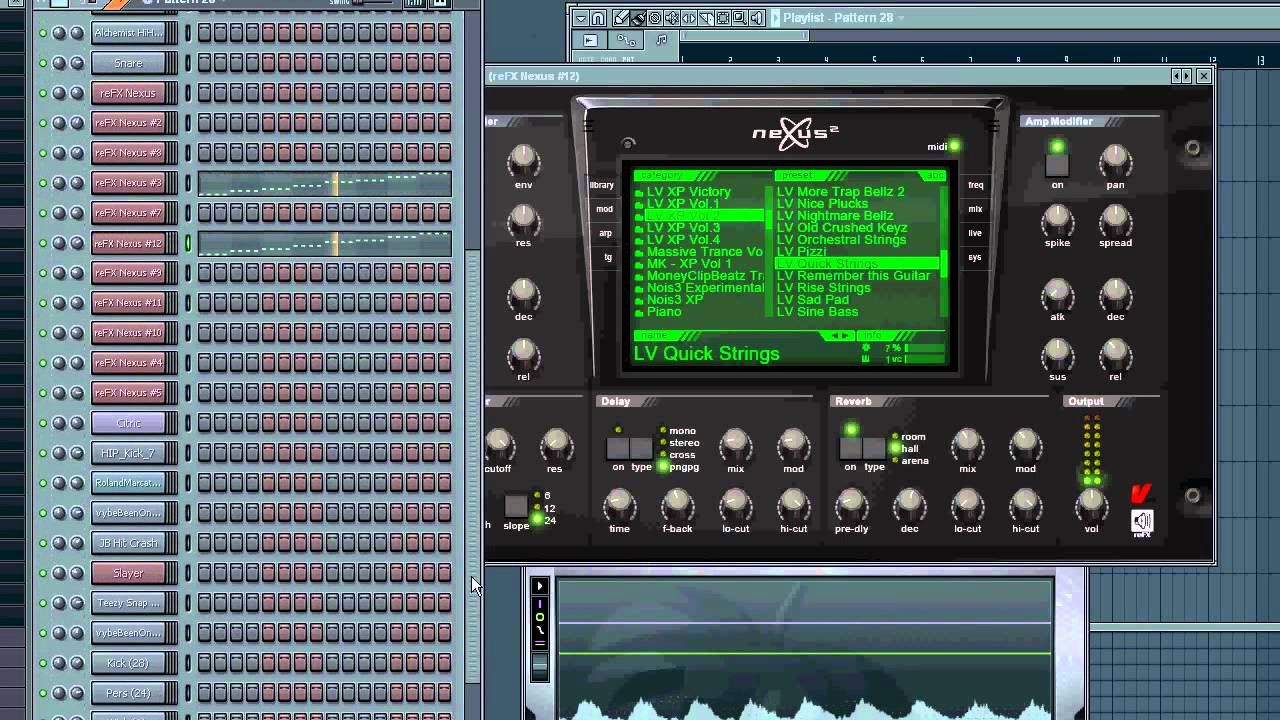Image resolution: width=1280 pixels, height=720 pixels.
Task: Mute the Citric channel green LED
Action: [x=42, y=423]
